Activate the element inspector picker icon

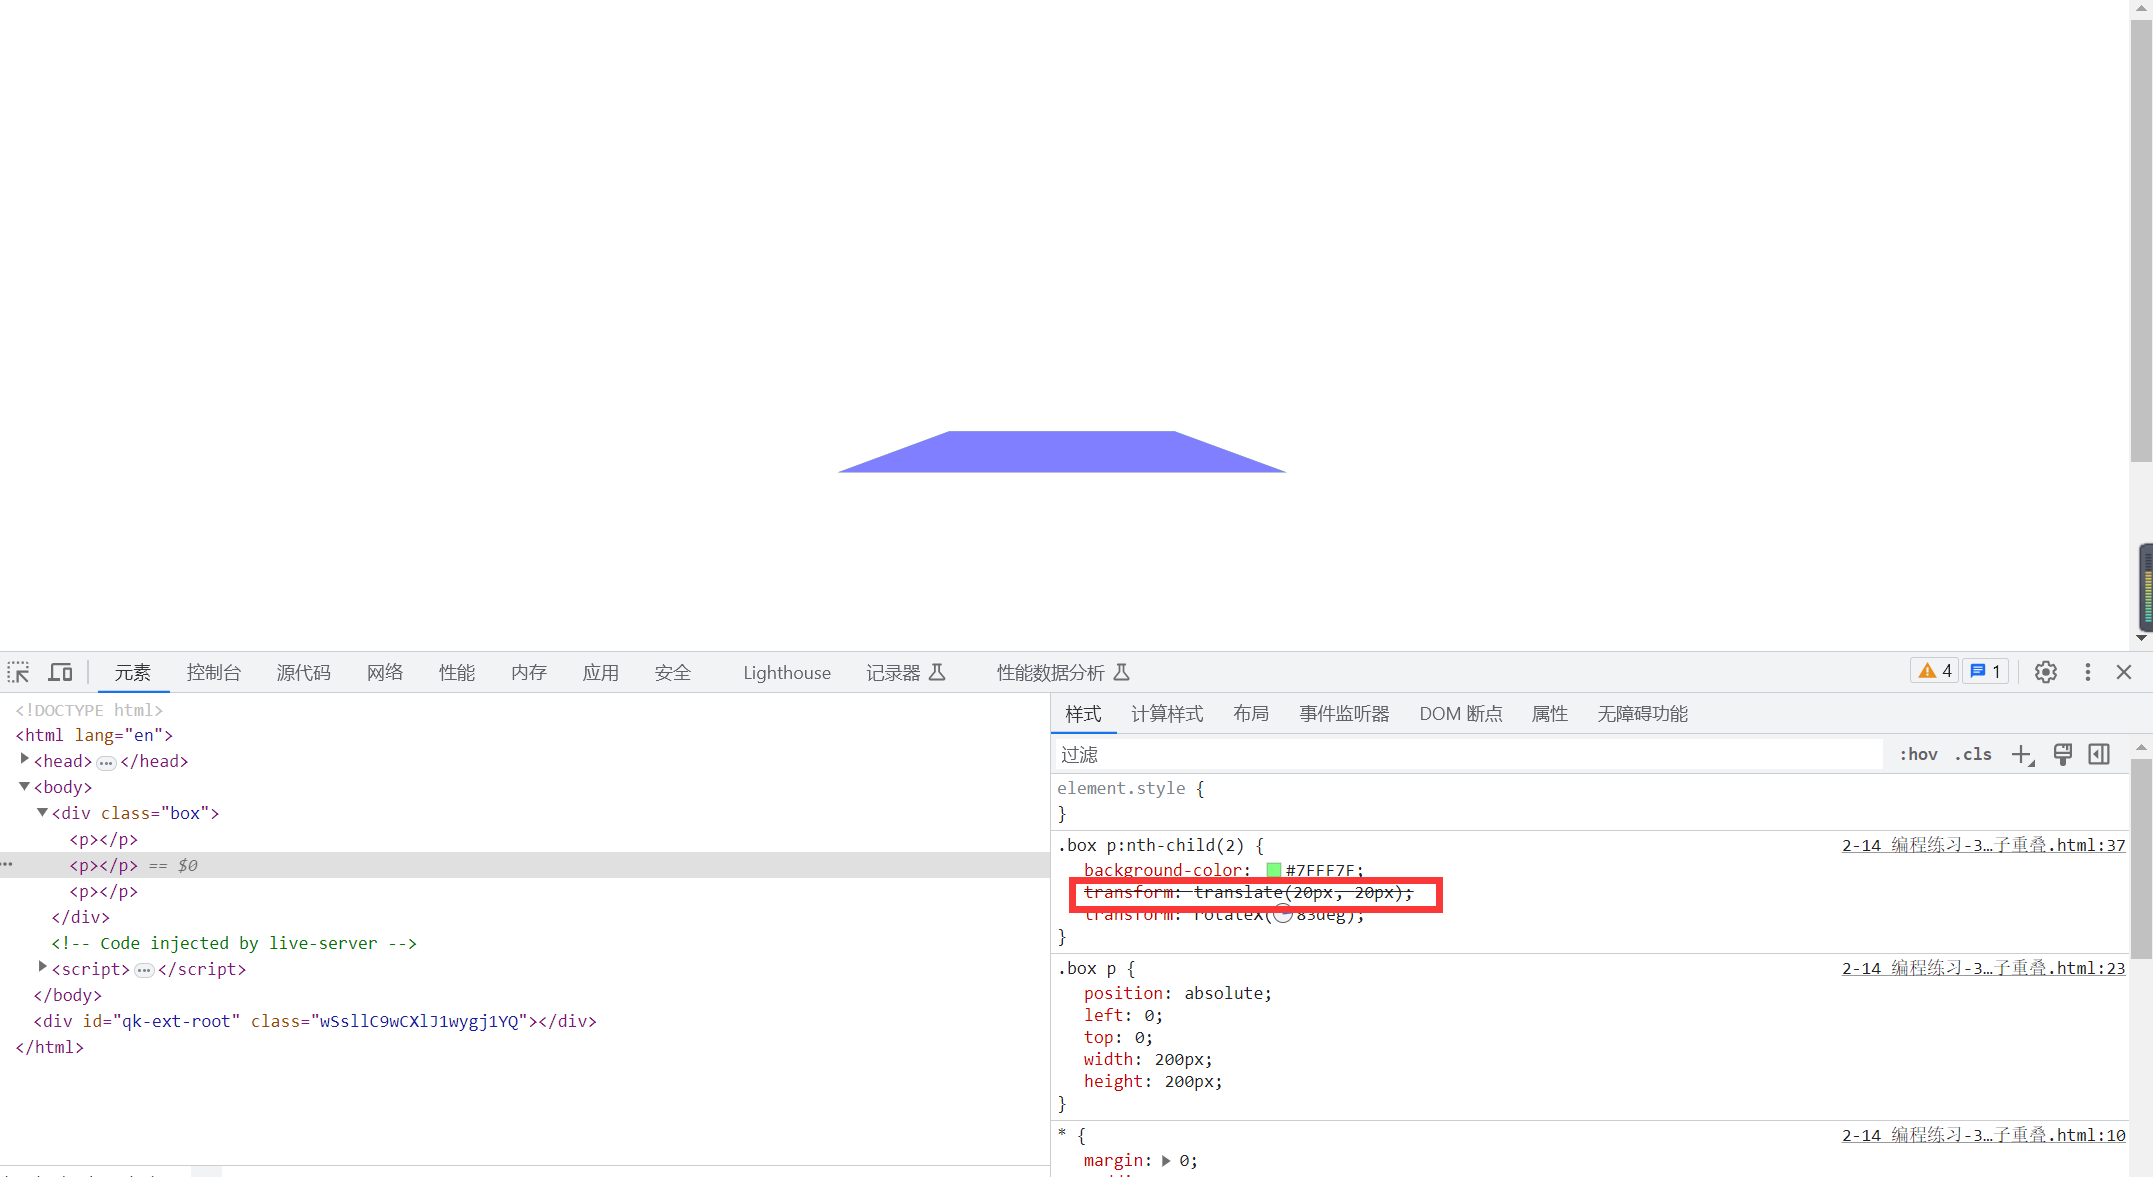[x=18, y=672]
